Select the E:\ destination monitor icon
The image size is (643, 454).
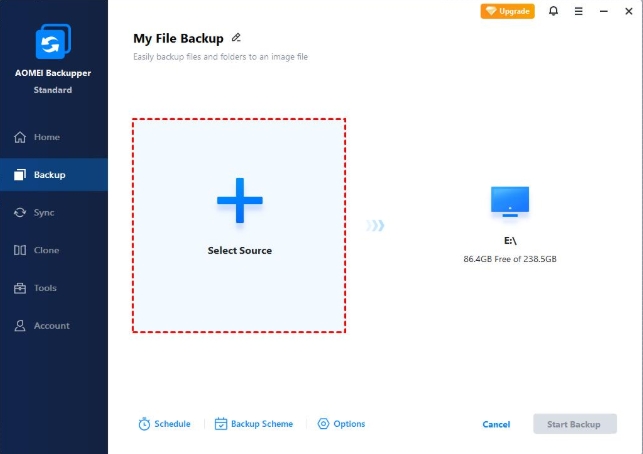click(510, 201)
